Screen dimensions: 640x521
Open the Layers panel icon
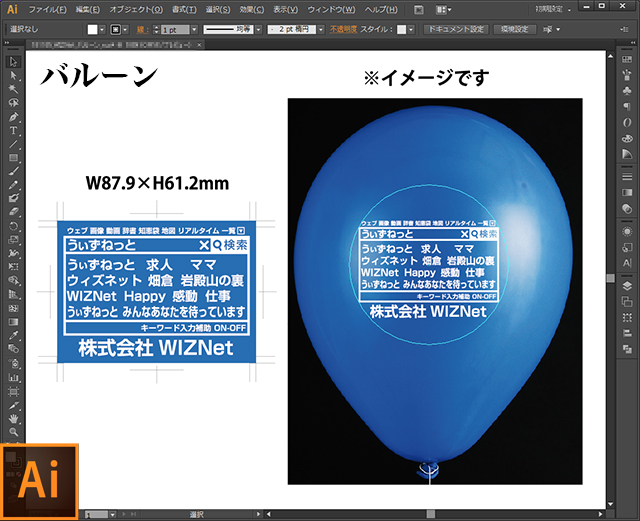click(x=627, y=286)
